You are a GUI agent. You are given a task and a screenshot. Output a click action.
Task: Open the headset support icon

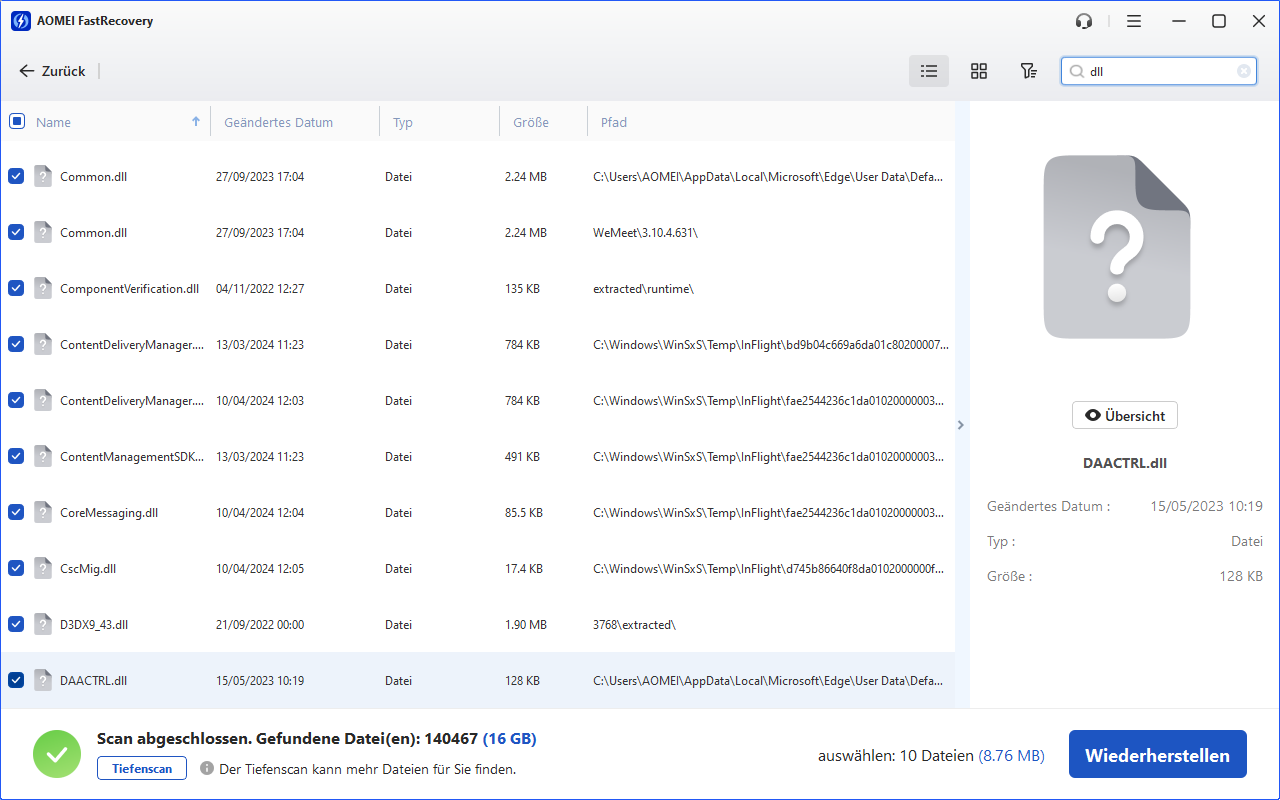point(1084,21)
